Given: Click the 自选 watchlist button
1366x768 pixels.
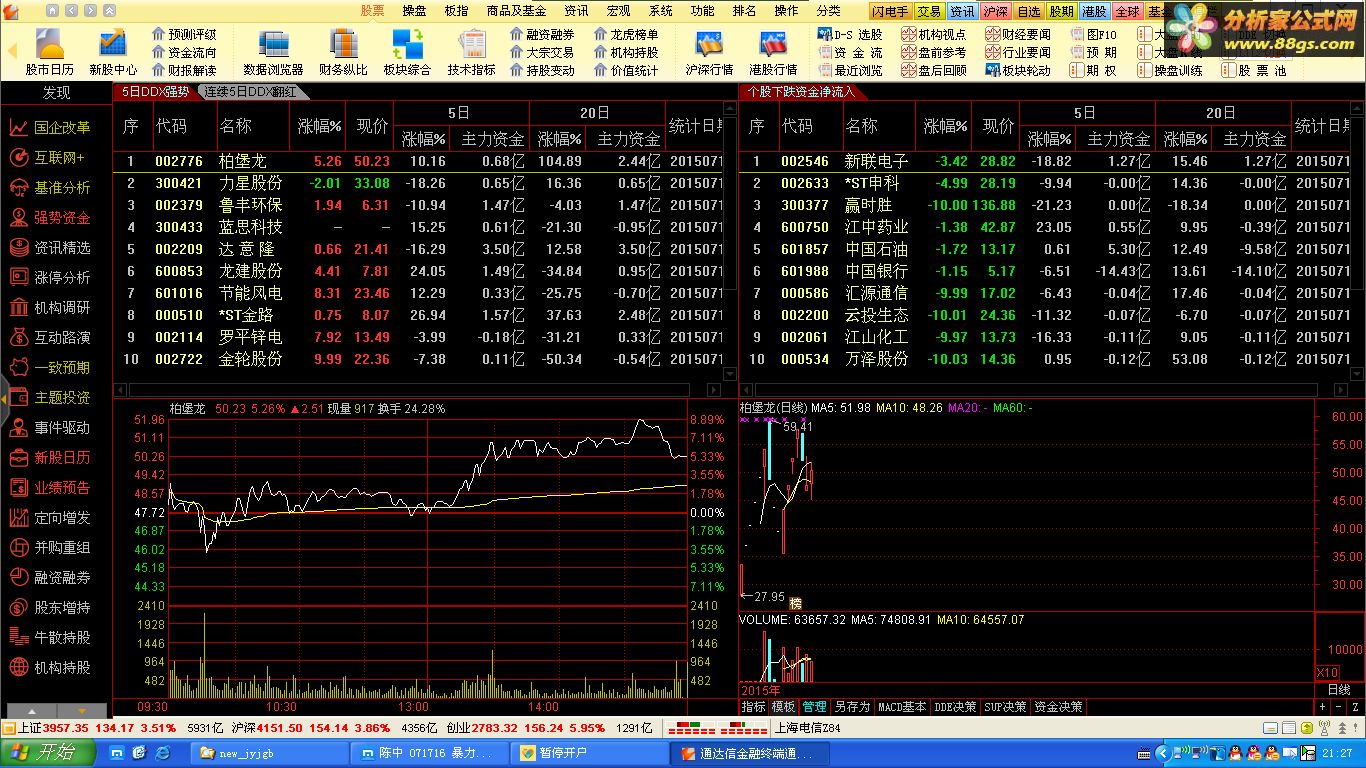Looking at the screenshot, I should click(x=1028, y=11).
